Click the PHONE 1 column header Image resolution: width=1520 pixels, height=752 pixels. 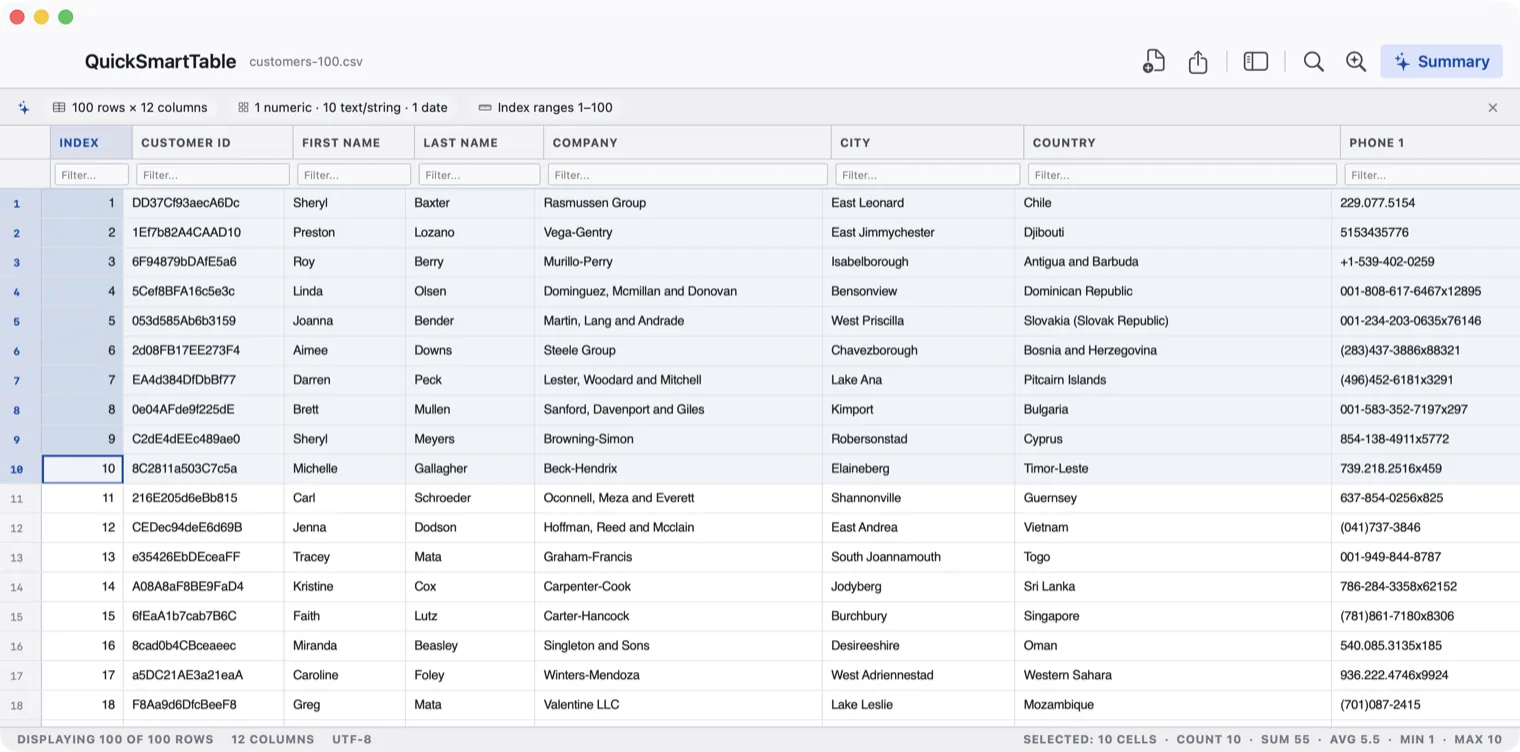point(1430,142)
